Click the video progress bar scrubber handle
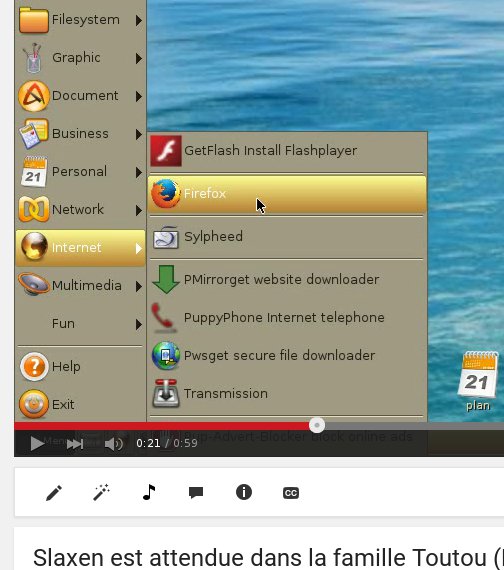This screenshot has width=504, height=570. [x=317, y=425]
